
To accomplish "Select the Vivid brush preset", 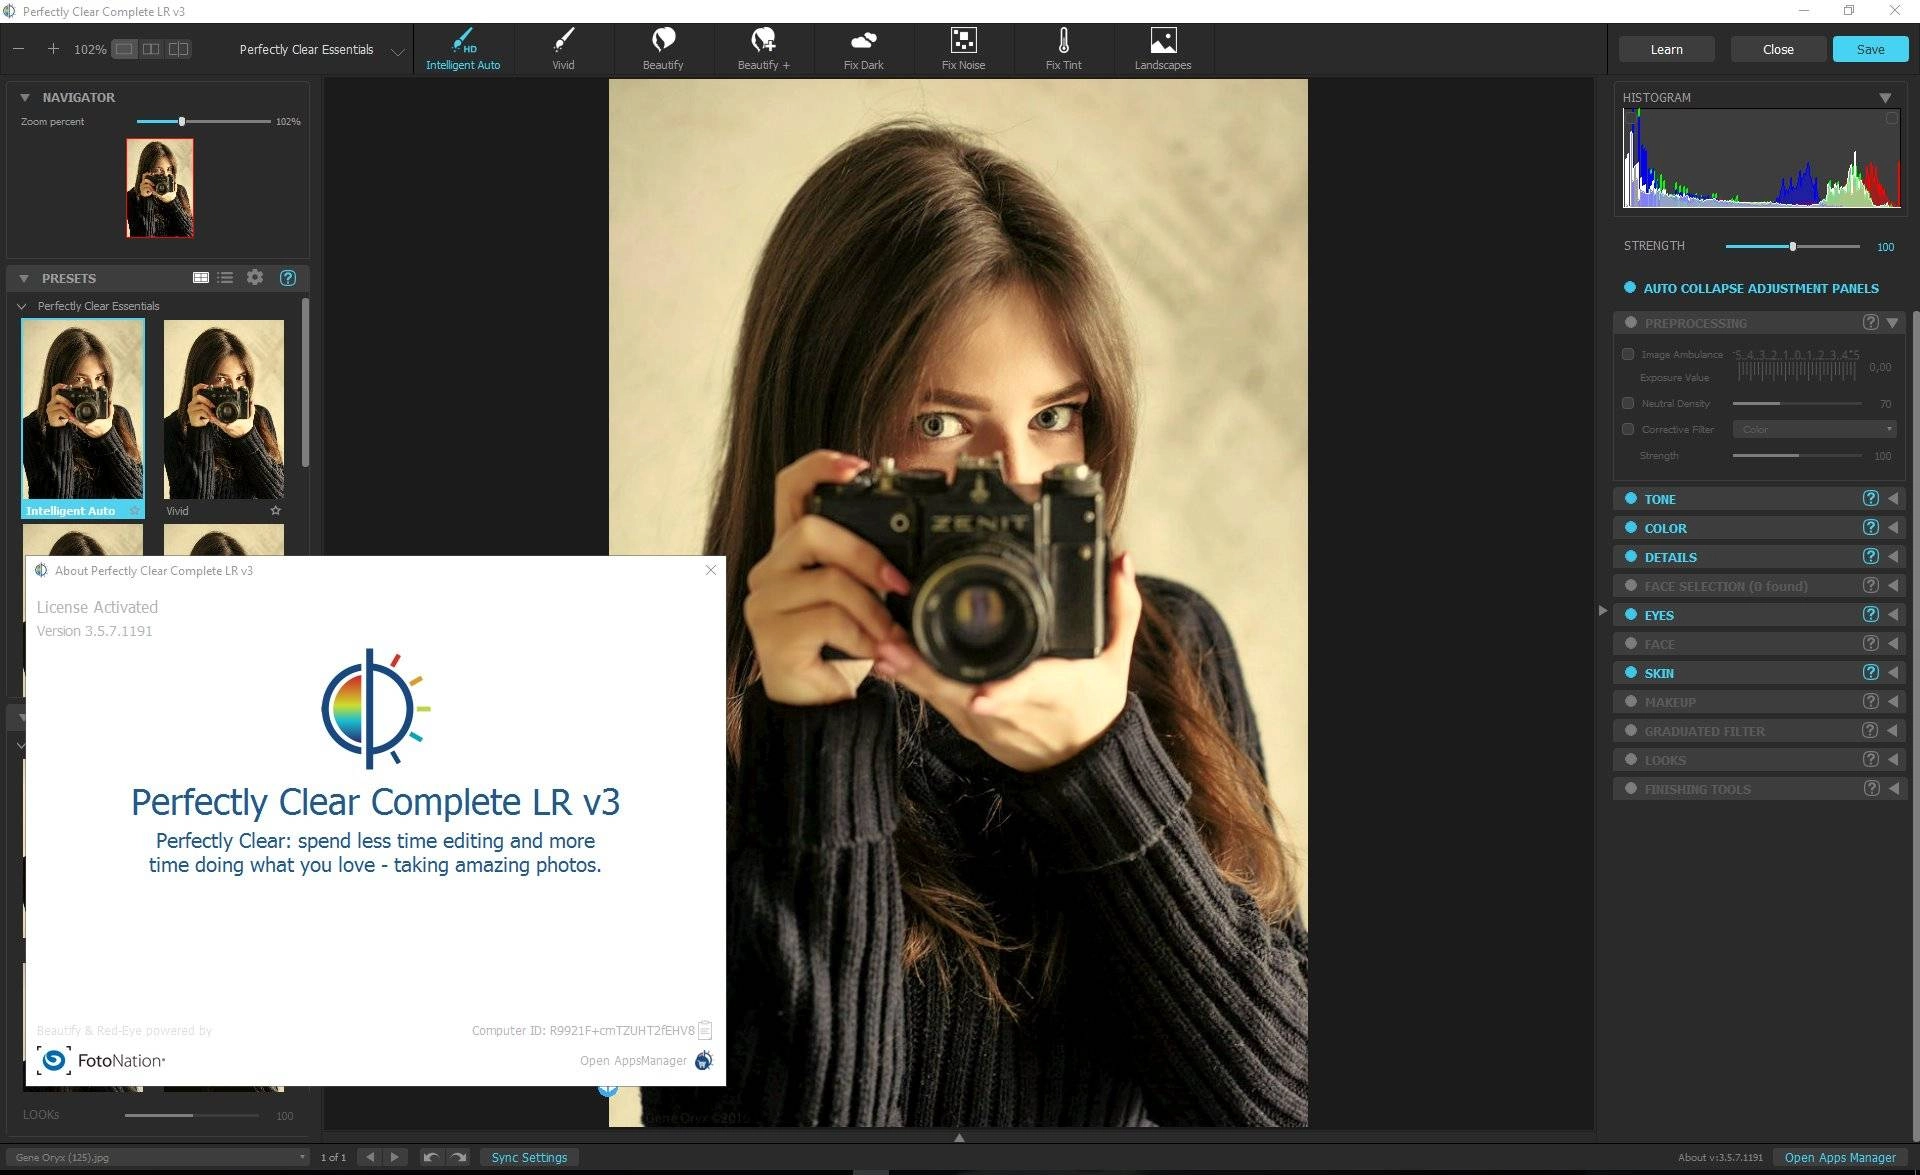I will click(563, 49).
